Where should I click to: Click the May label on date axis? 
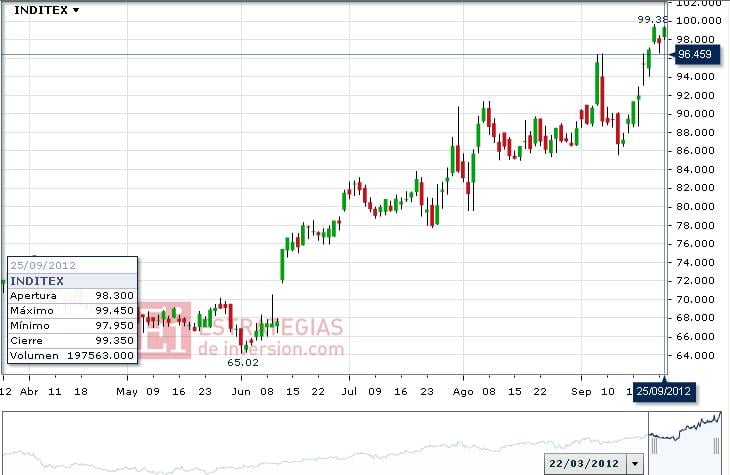(127, 392)
